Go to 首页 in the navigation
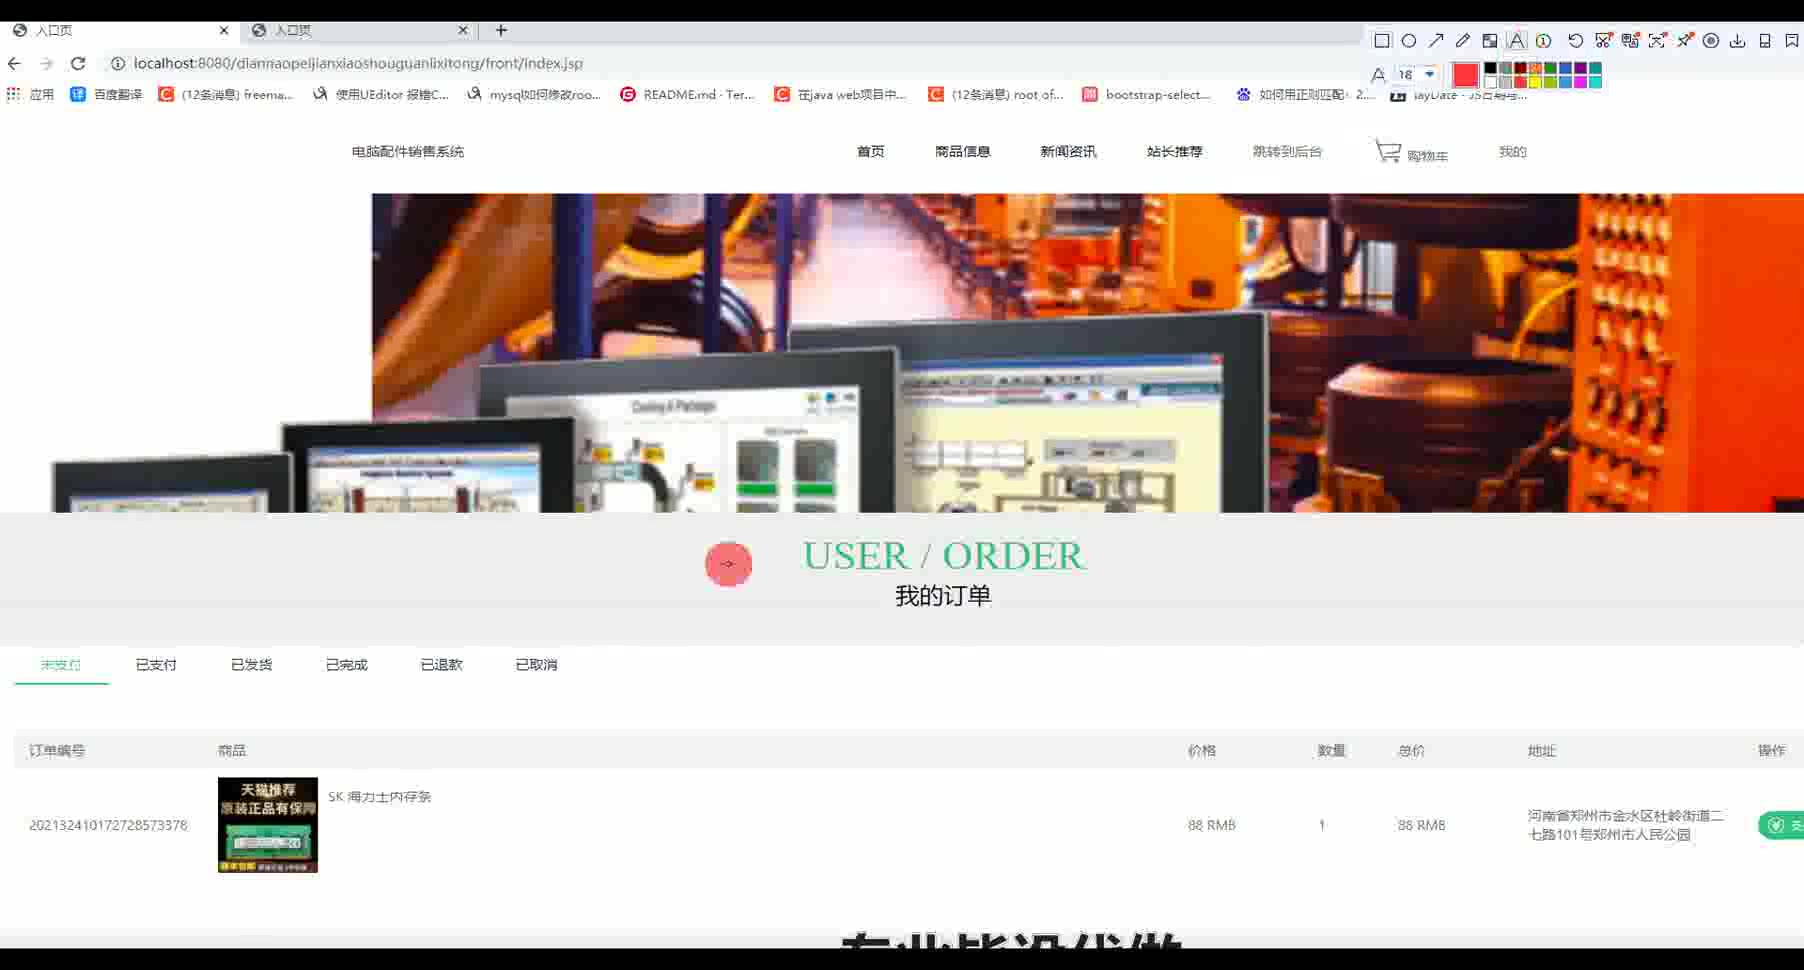This screenshot has width=1804, height=970. (871, 152)
